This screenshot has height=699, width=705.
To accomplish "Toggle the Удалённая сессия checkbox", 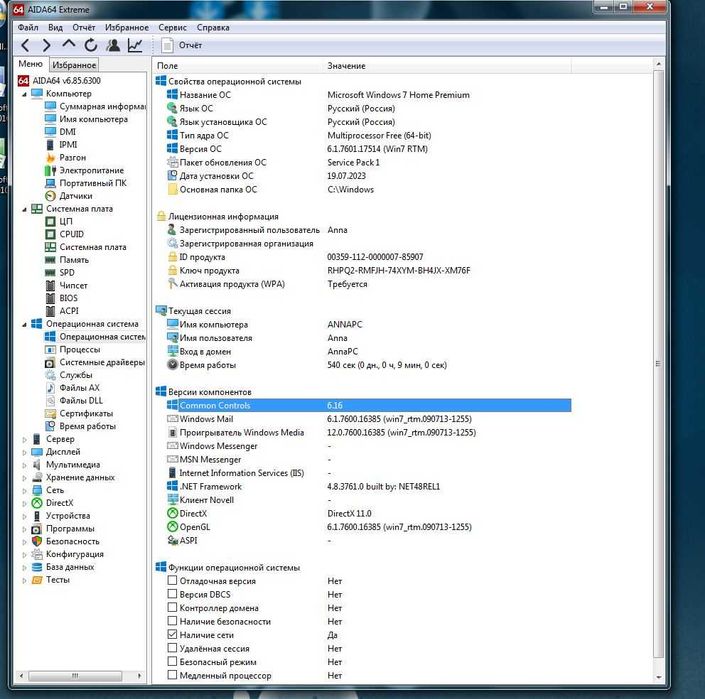I will pos(172,648).
